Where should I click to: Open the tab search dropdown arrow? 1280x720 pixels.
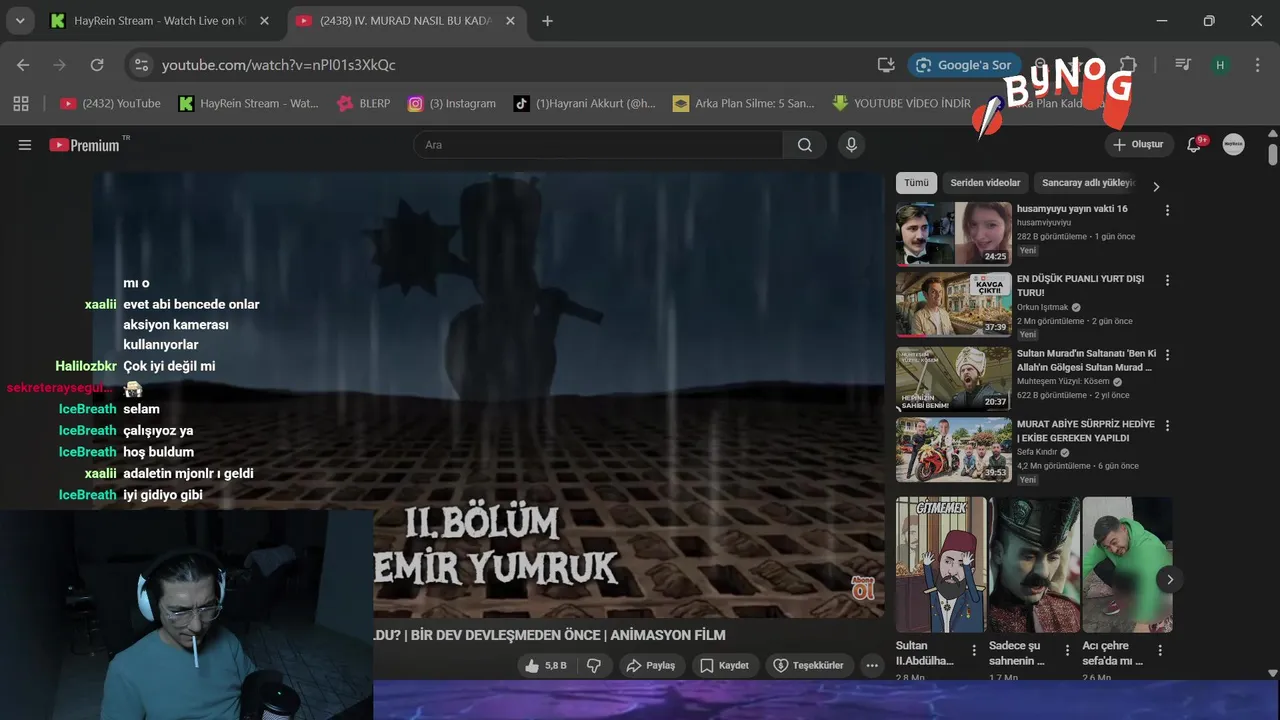(x=20, y=21)
